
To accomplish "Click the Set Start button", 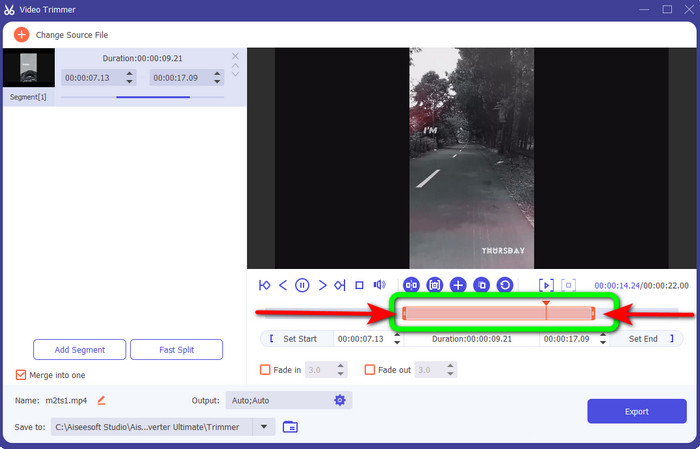I will (292, 339).
